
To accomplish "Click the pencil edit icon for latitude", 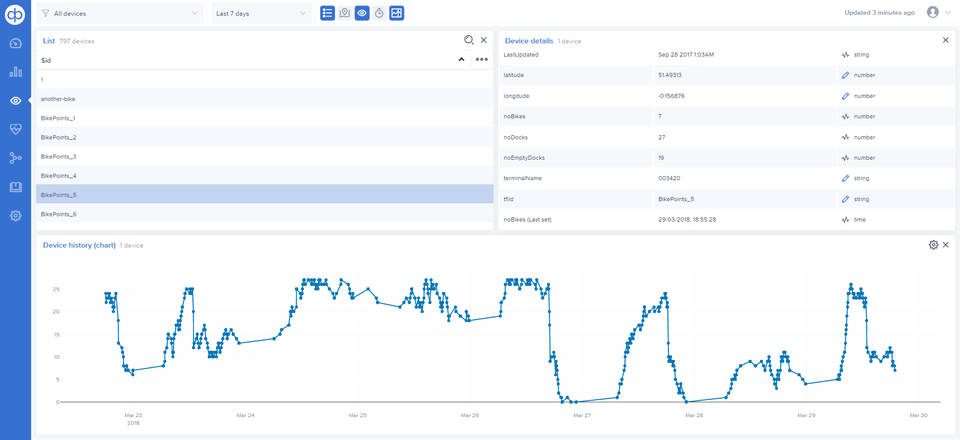I will click(845, 76).
